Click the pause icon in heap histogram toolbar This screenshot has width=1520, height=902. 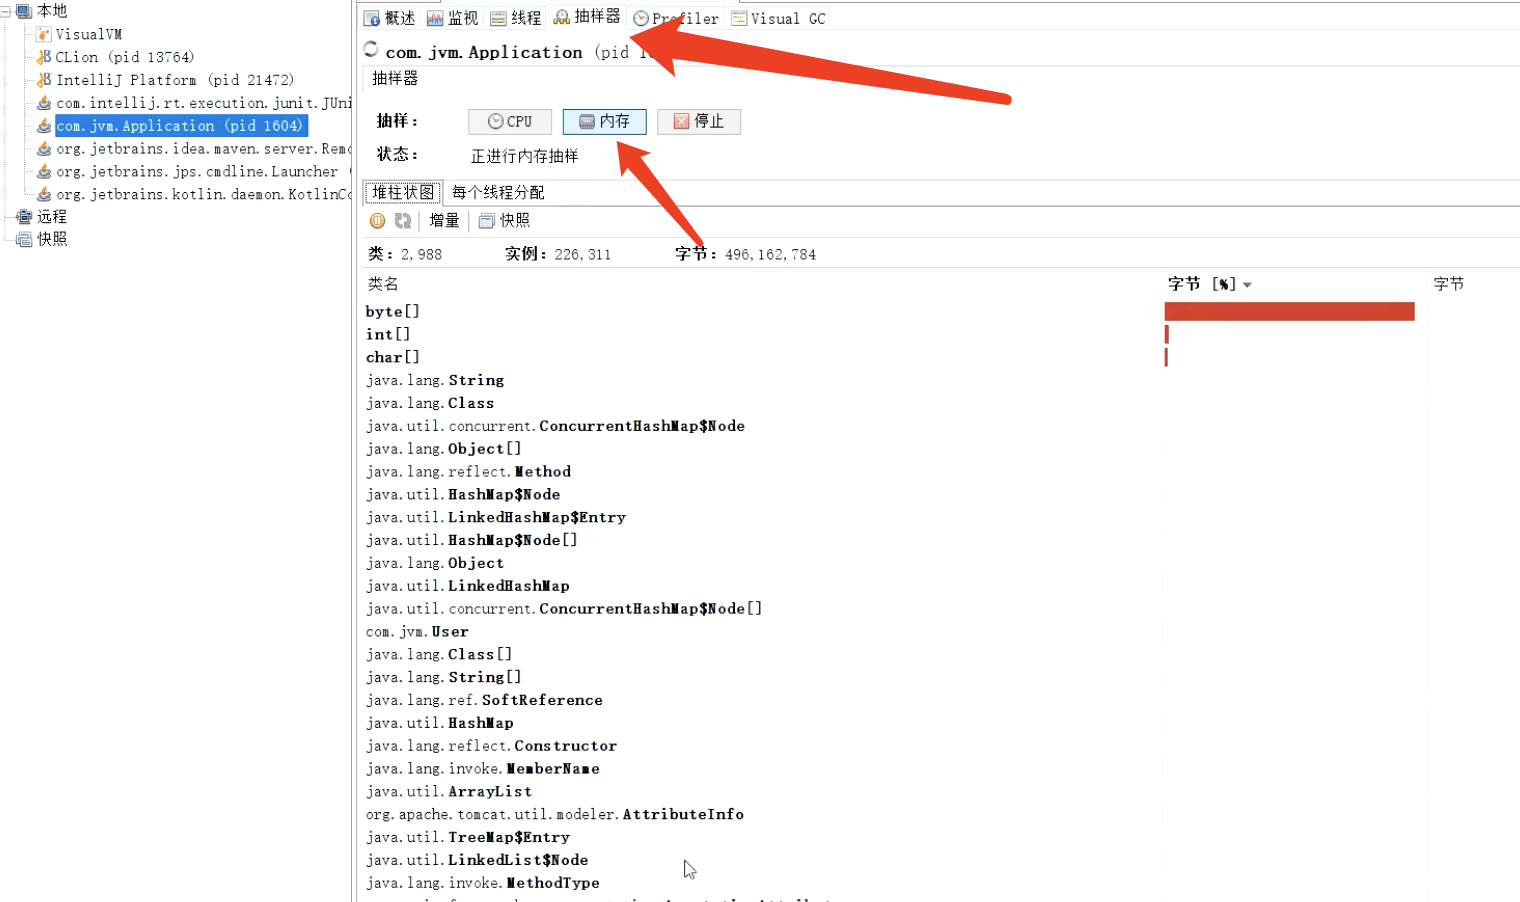377,221
